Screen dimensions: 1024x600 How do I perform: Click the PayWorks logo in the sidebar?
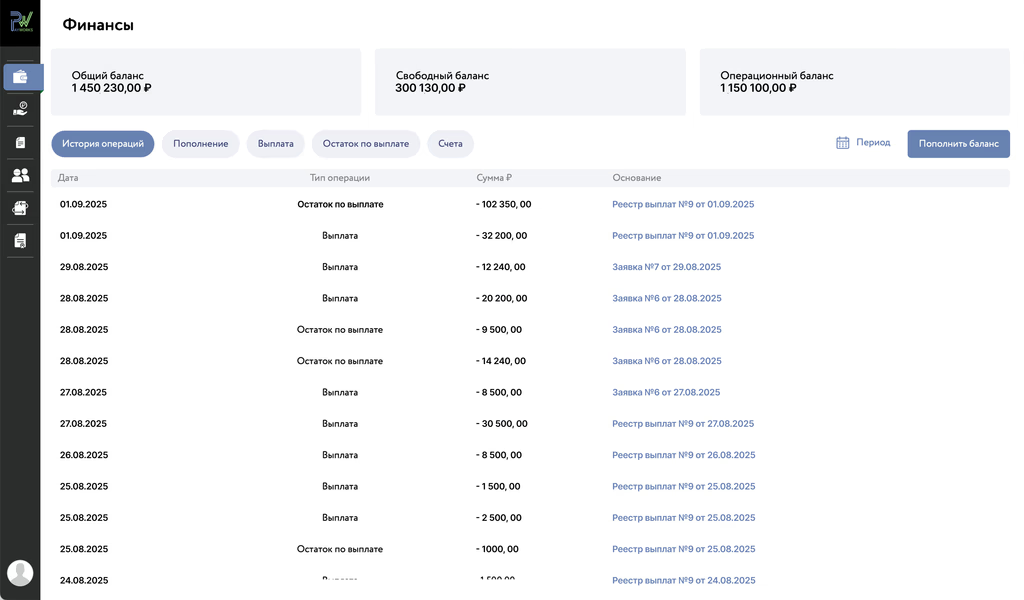(21, 21)
